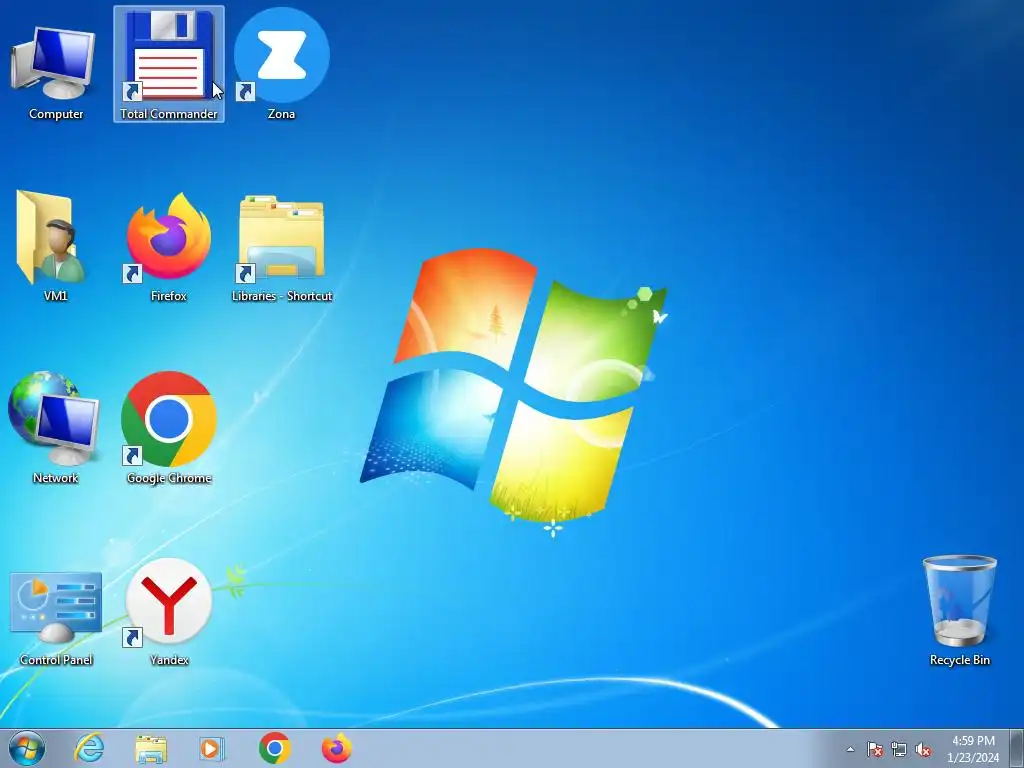Click the 'Control Panel' label text
Viewport: 1024px width, 768px height.
(x=56, y=660)
